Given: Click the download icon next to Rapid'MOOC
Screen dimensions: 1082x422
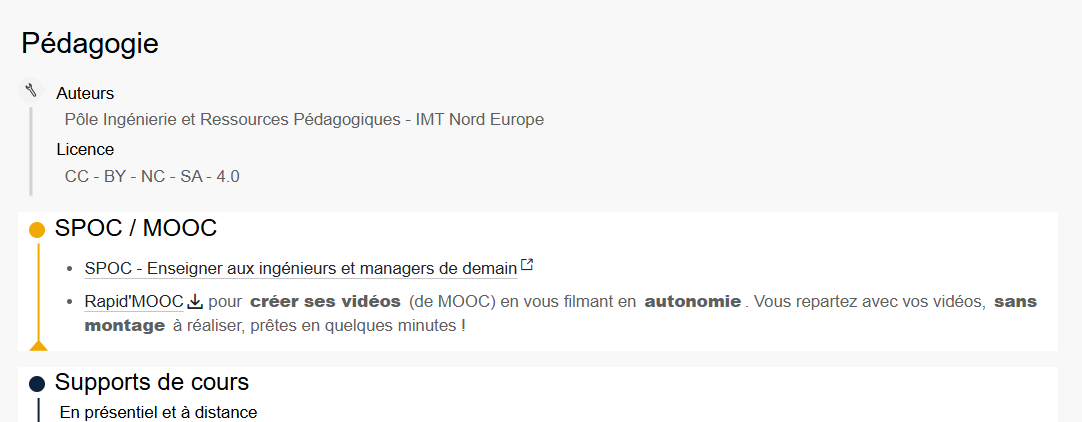Looking at the screenshot, I should tap(196, 301).
